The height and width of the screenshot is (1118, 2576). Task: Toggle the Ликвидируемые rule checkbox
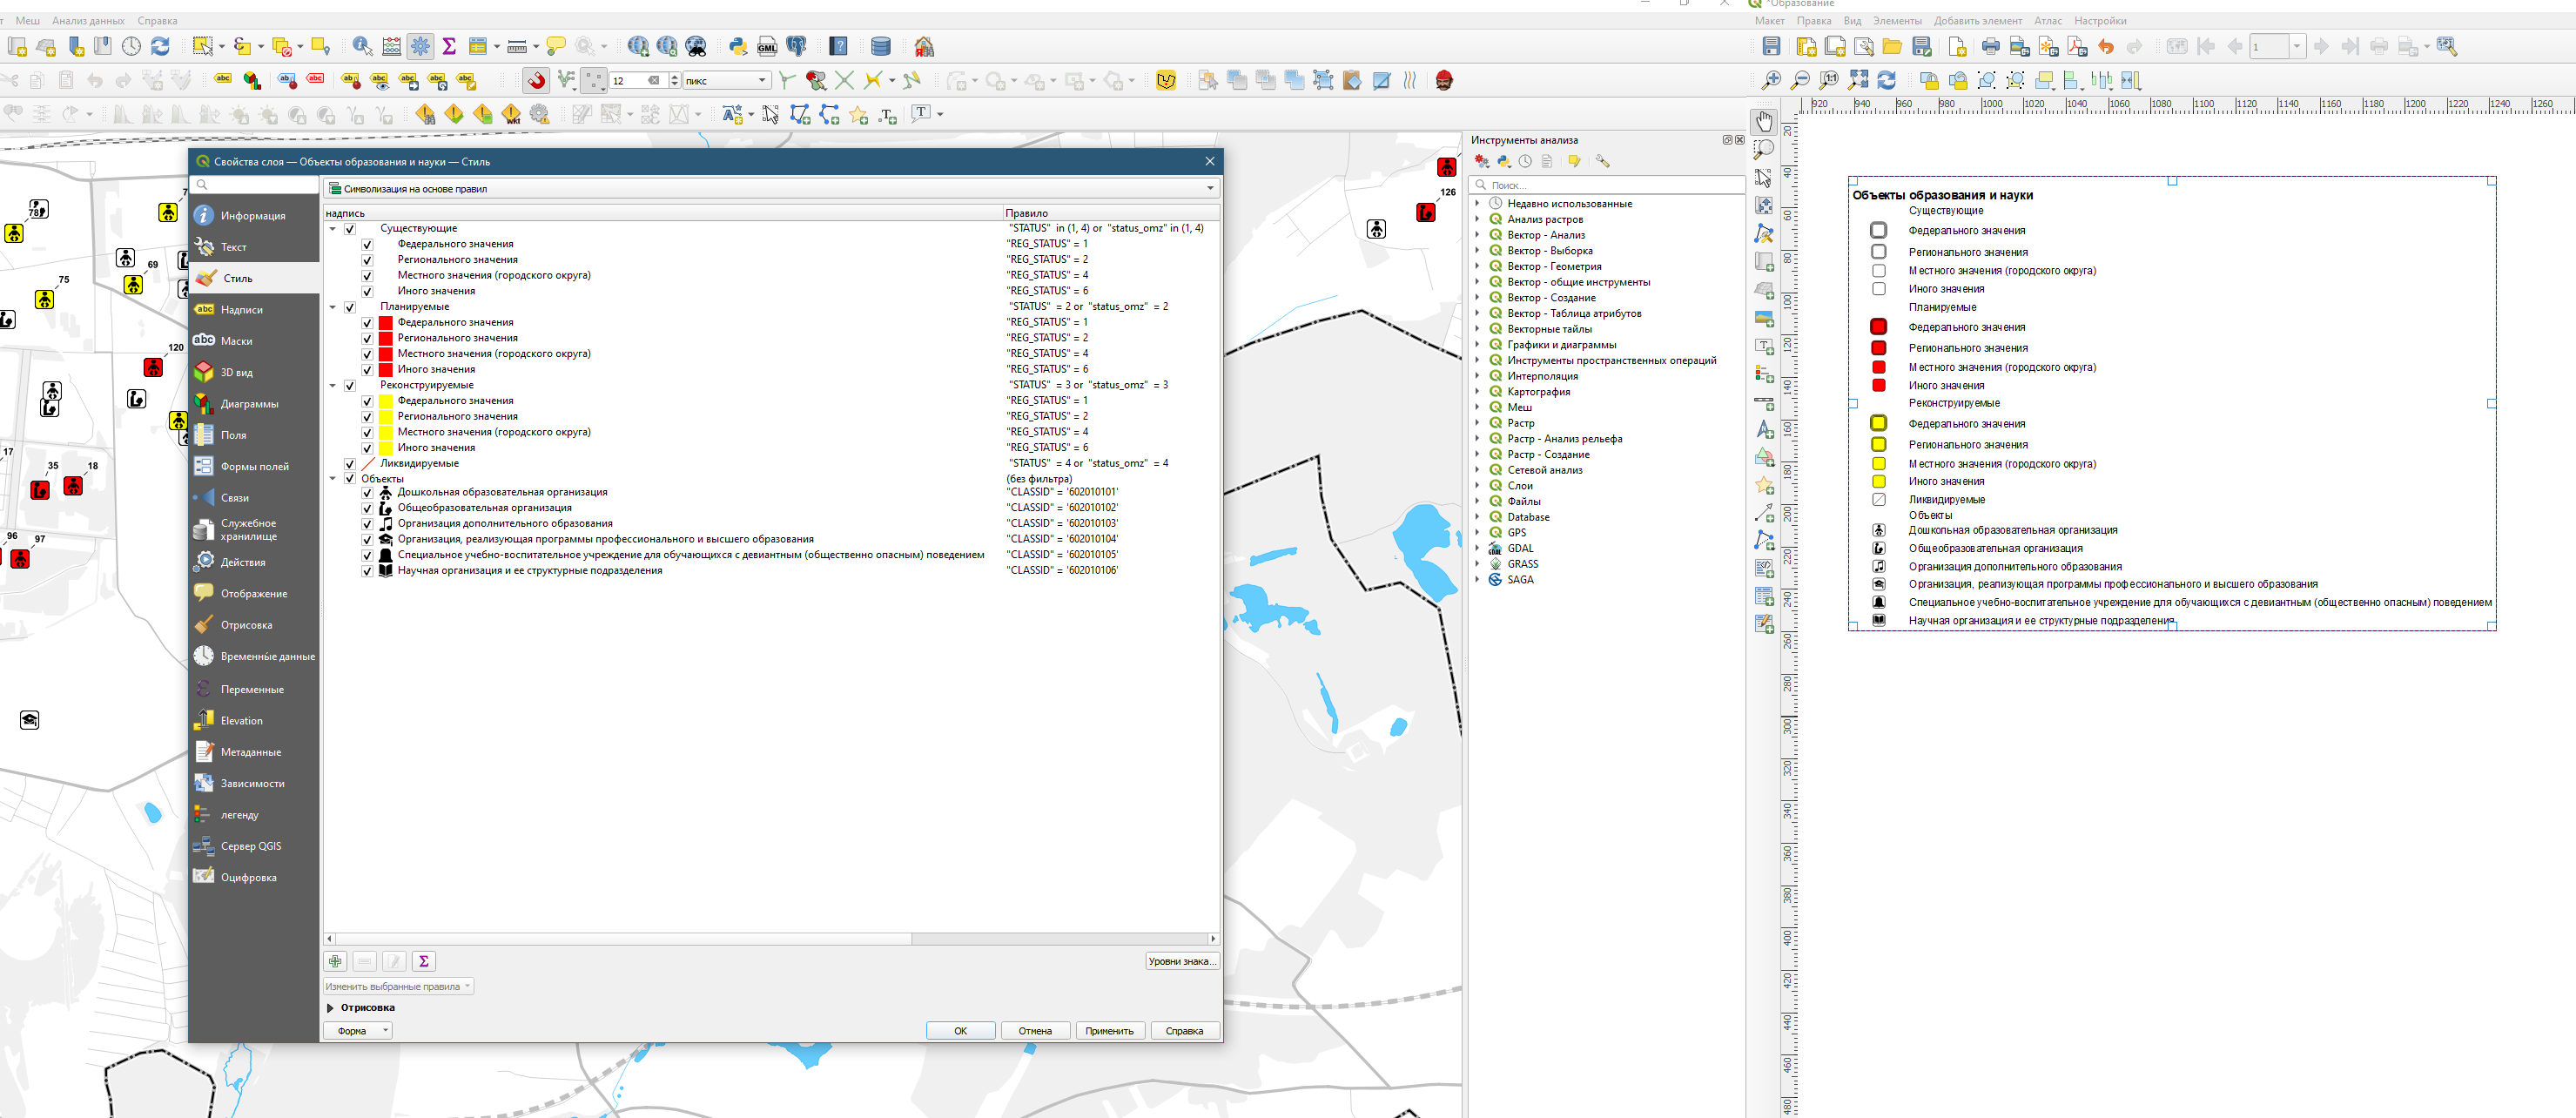pos(350,464)
